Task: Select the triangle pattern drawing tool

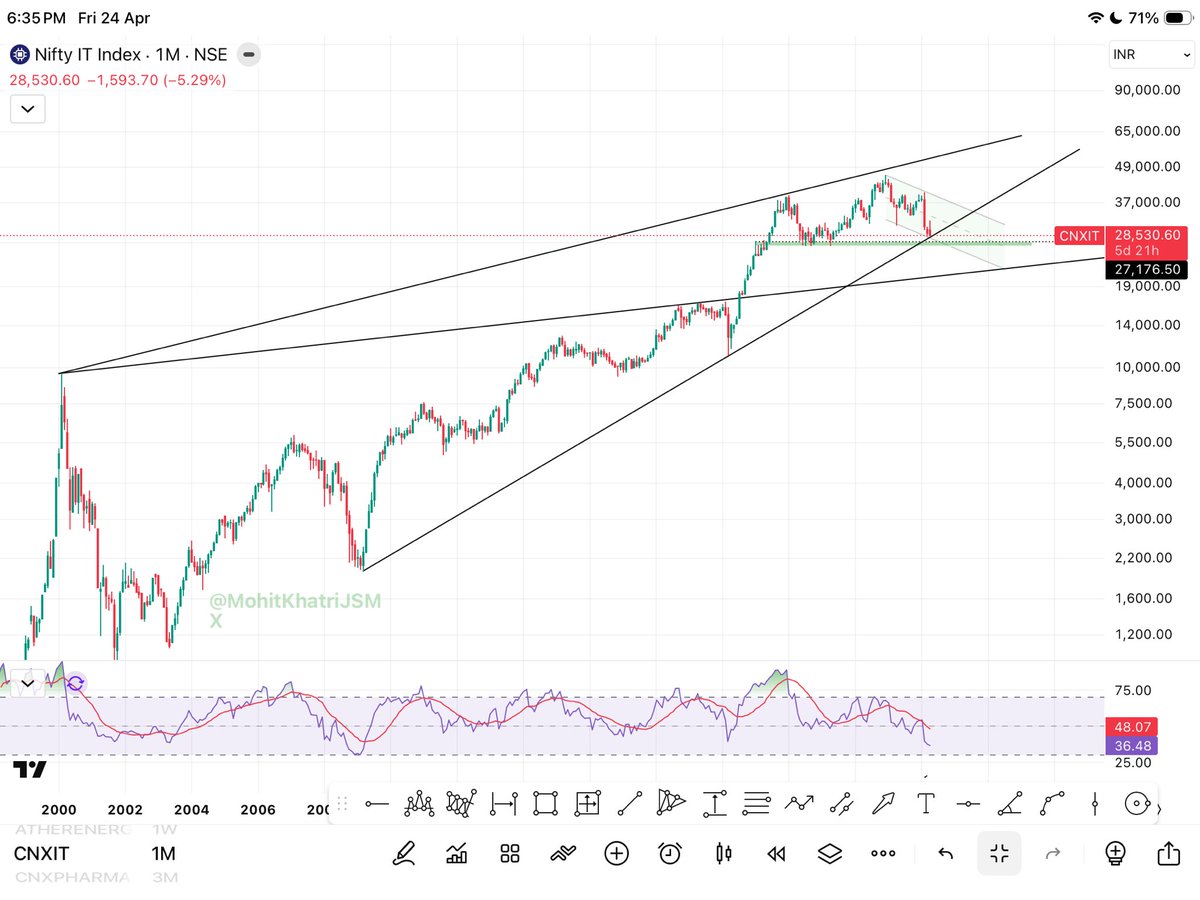Action: [672, 803]
